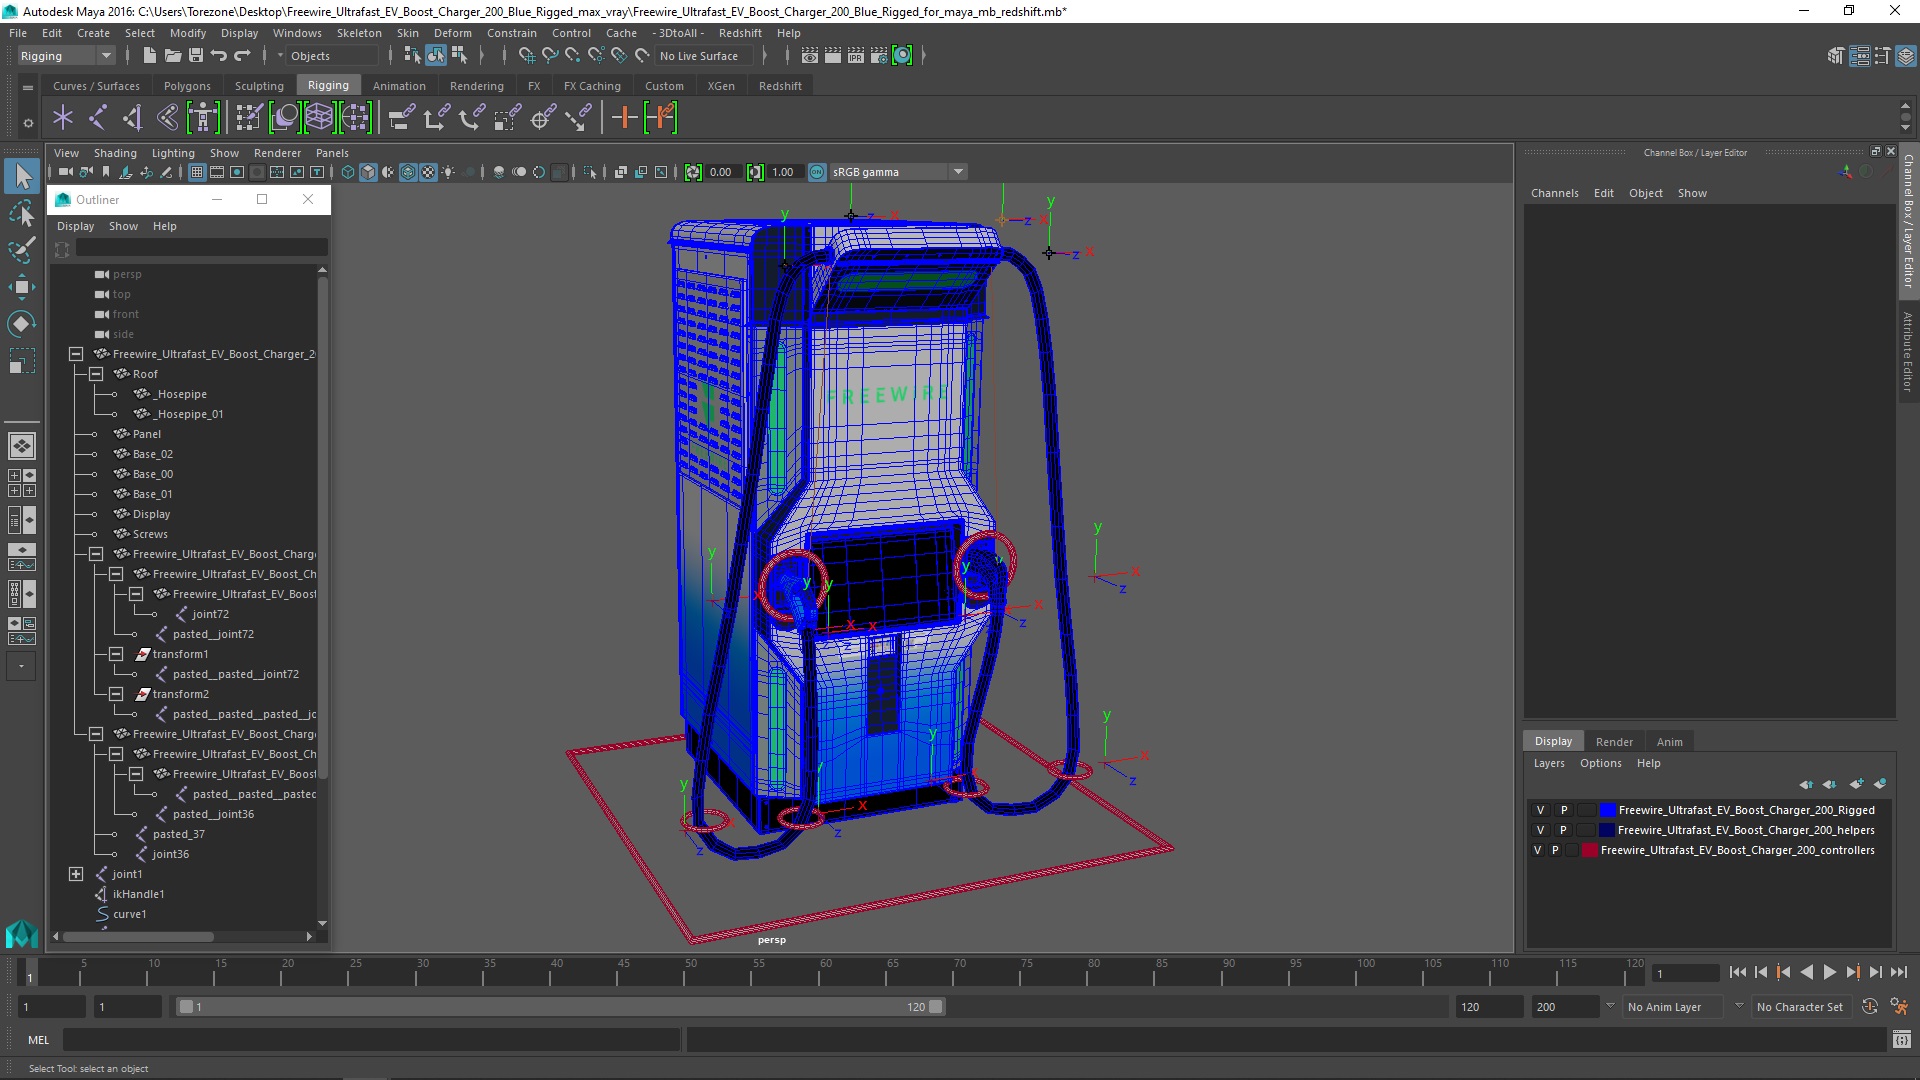1920x1080 pixels.
Task: Click the Open Scene folder icon
Action: pyautogui.click(x=172, y=56)
